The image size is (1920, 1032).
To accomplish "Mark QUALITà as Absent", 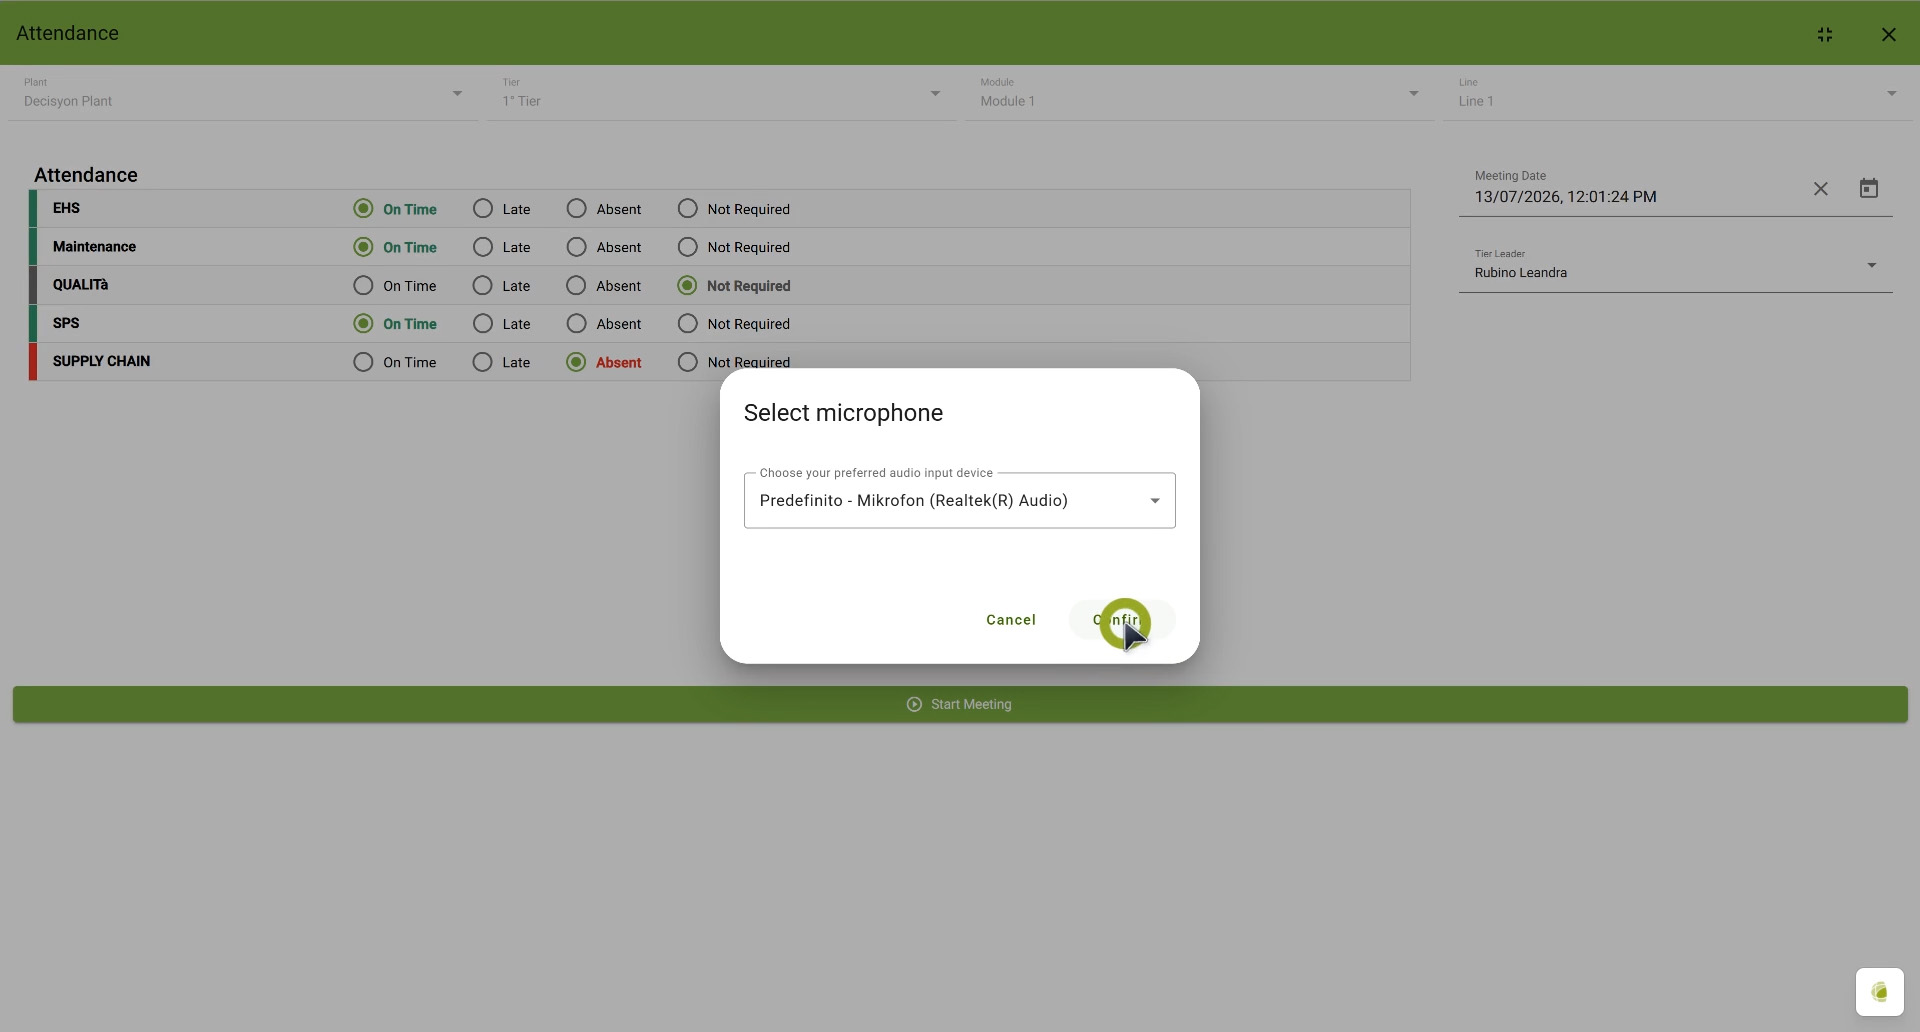I will pyautogui.click(x=576, y=285).
